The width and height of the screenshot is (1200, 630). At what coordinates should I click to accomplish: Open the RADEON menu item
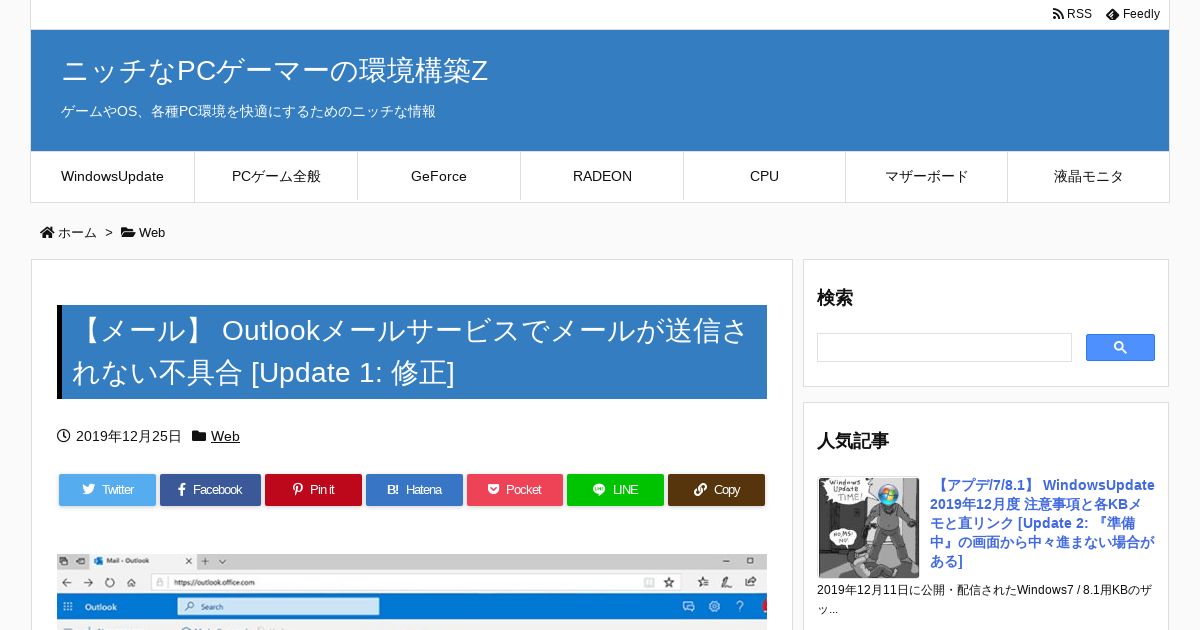tap(602, 177)
